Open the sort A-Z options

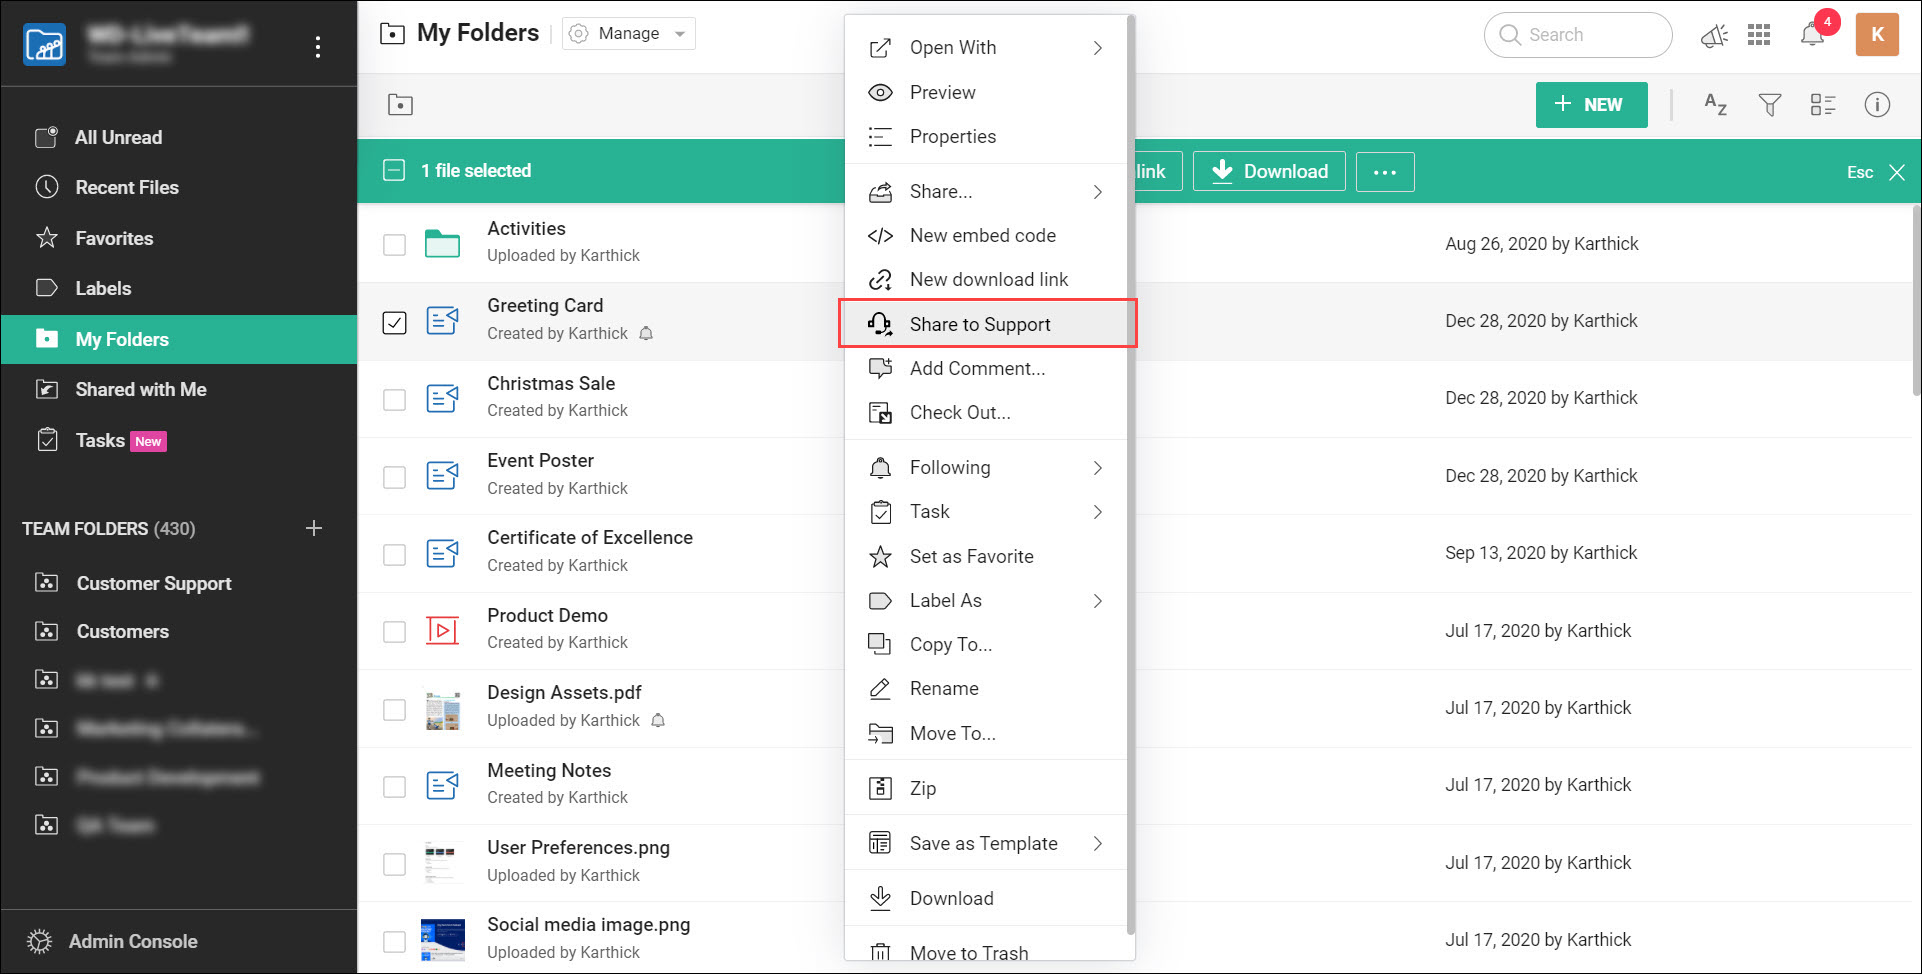pyautogui.click(x=1714, y=104)
